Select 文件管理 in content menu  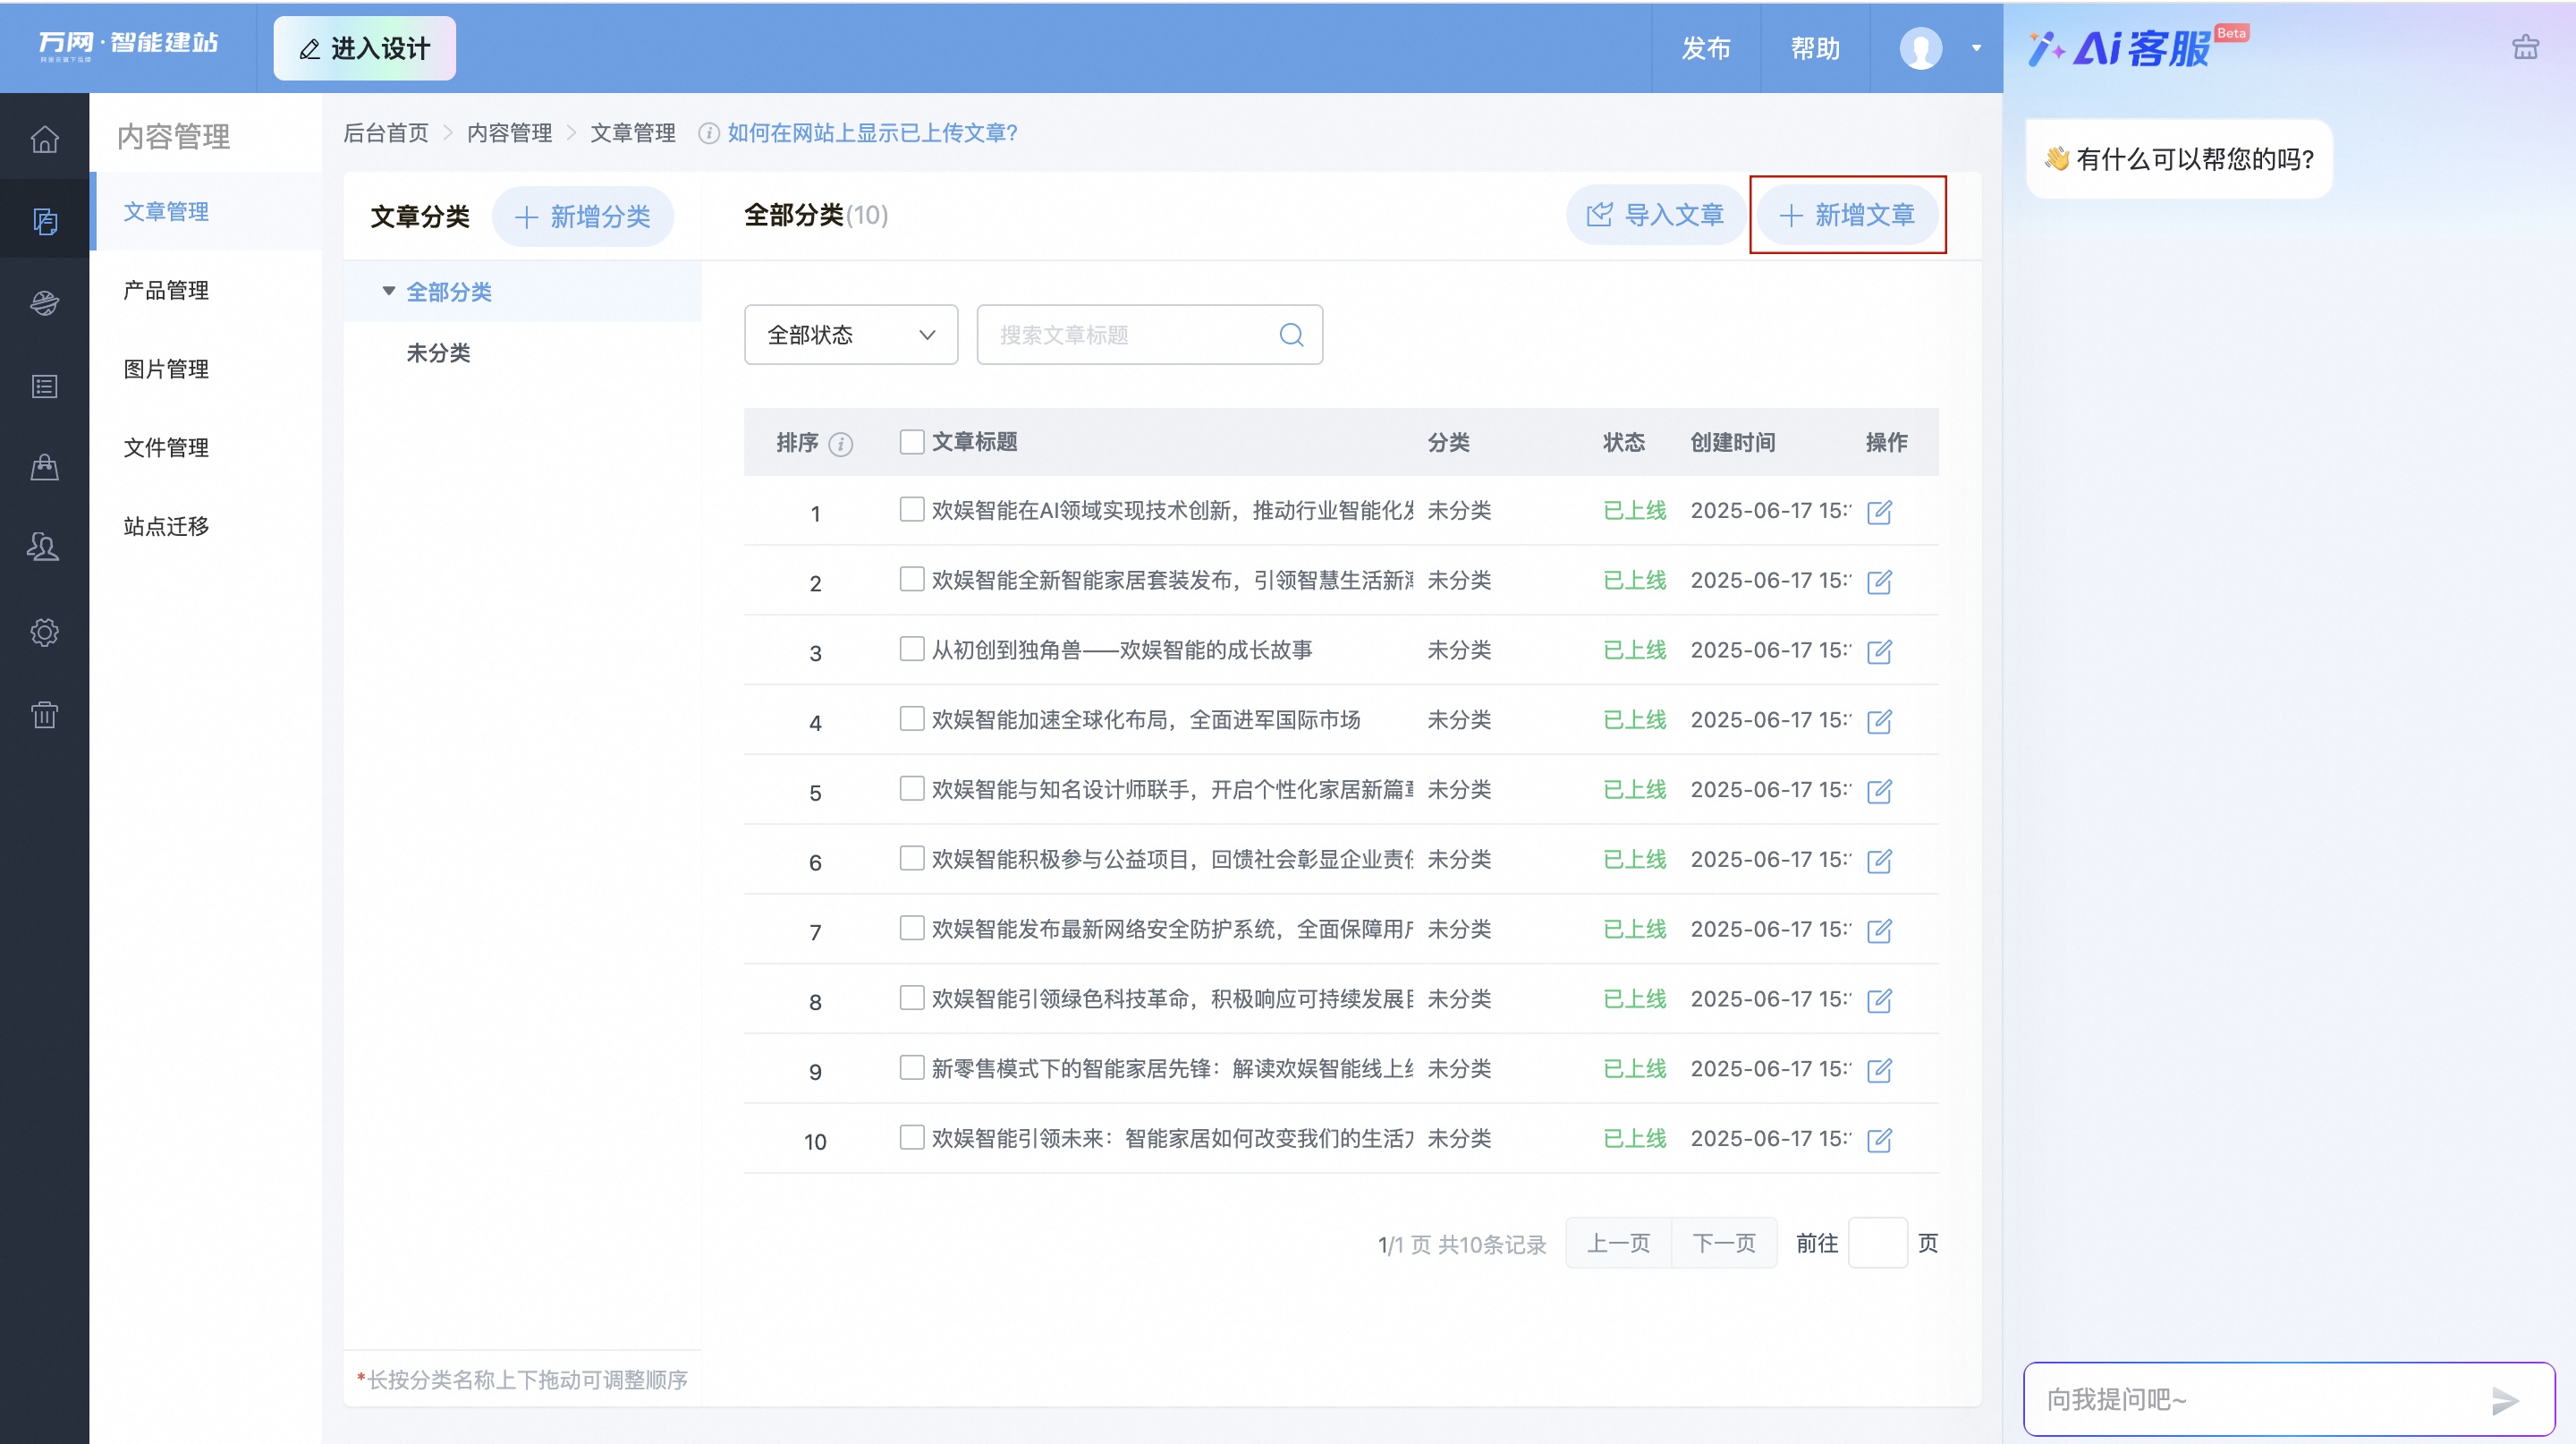pos(166,447)
